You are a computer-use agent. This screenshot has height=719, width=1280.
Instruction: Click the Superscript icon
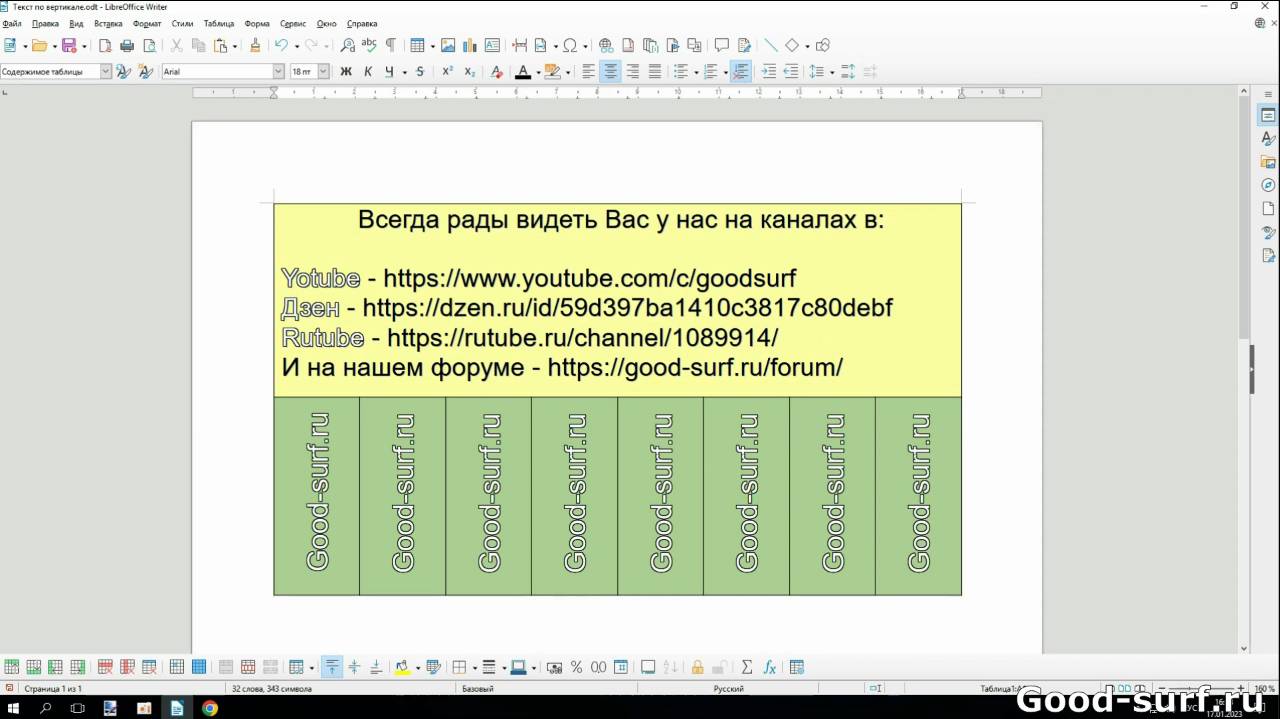click(x=448, y=71)
